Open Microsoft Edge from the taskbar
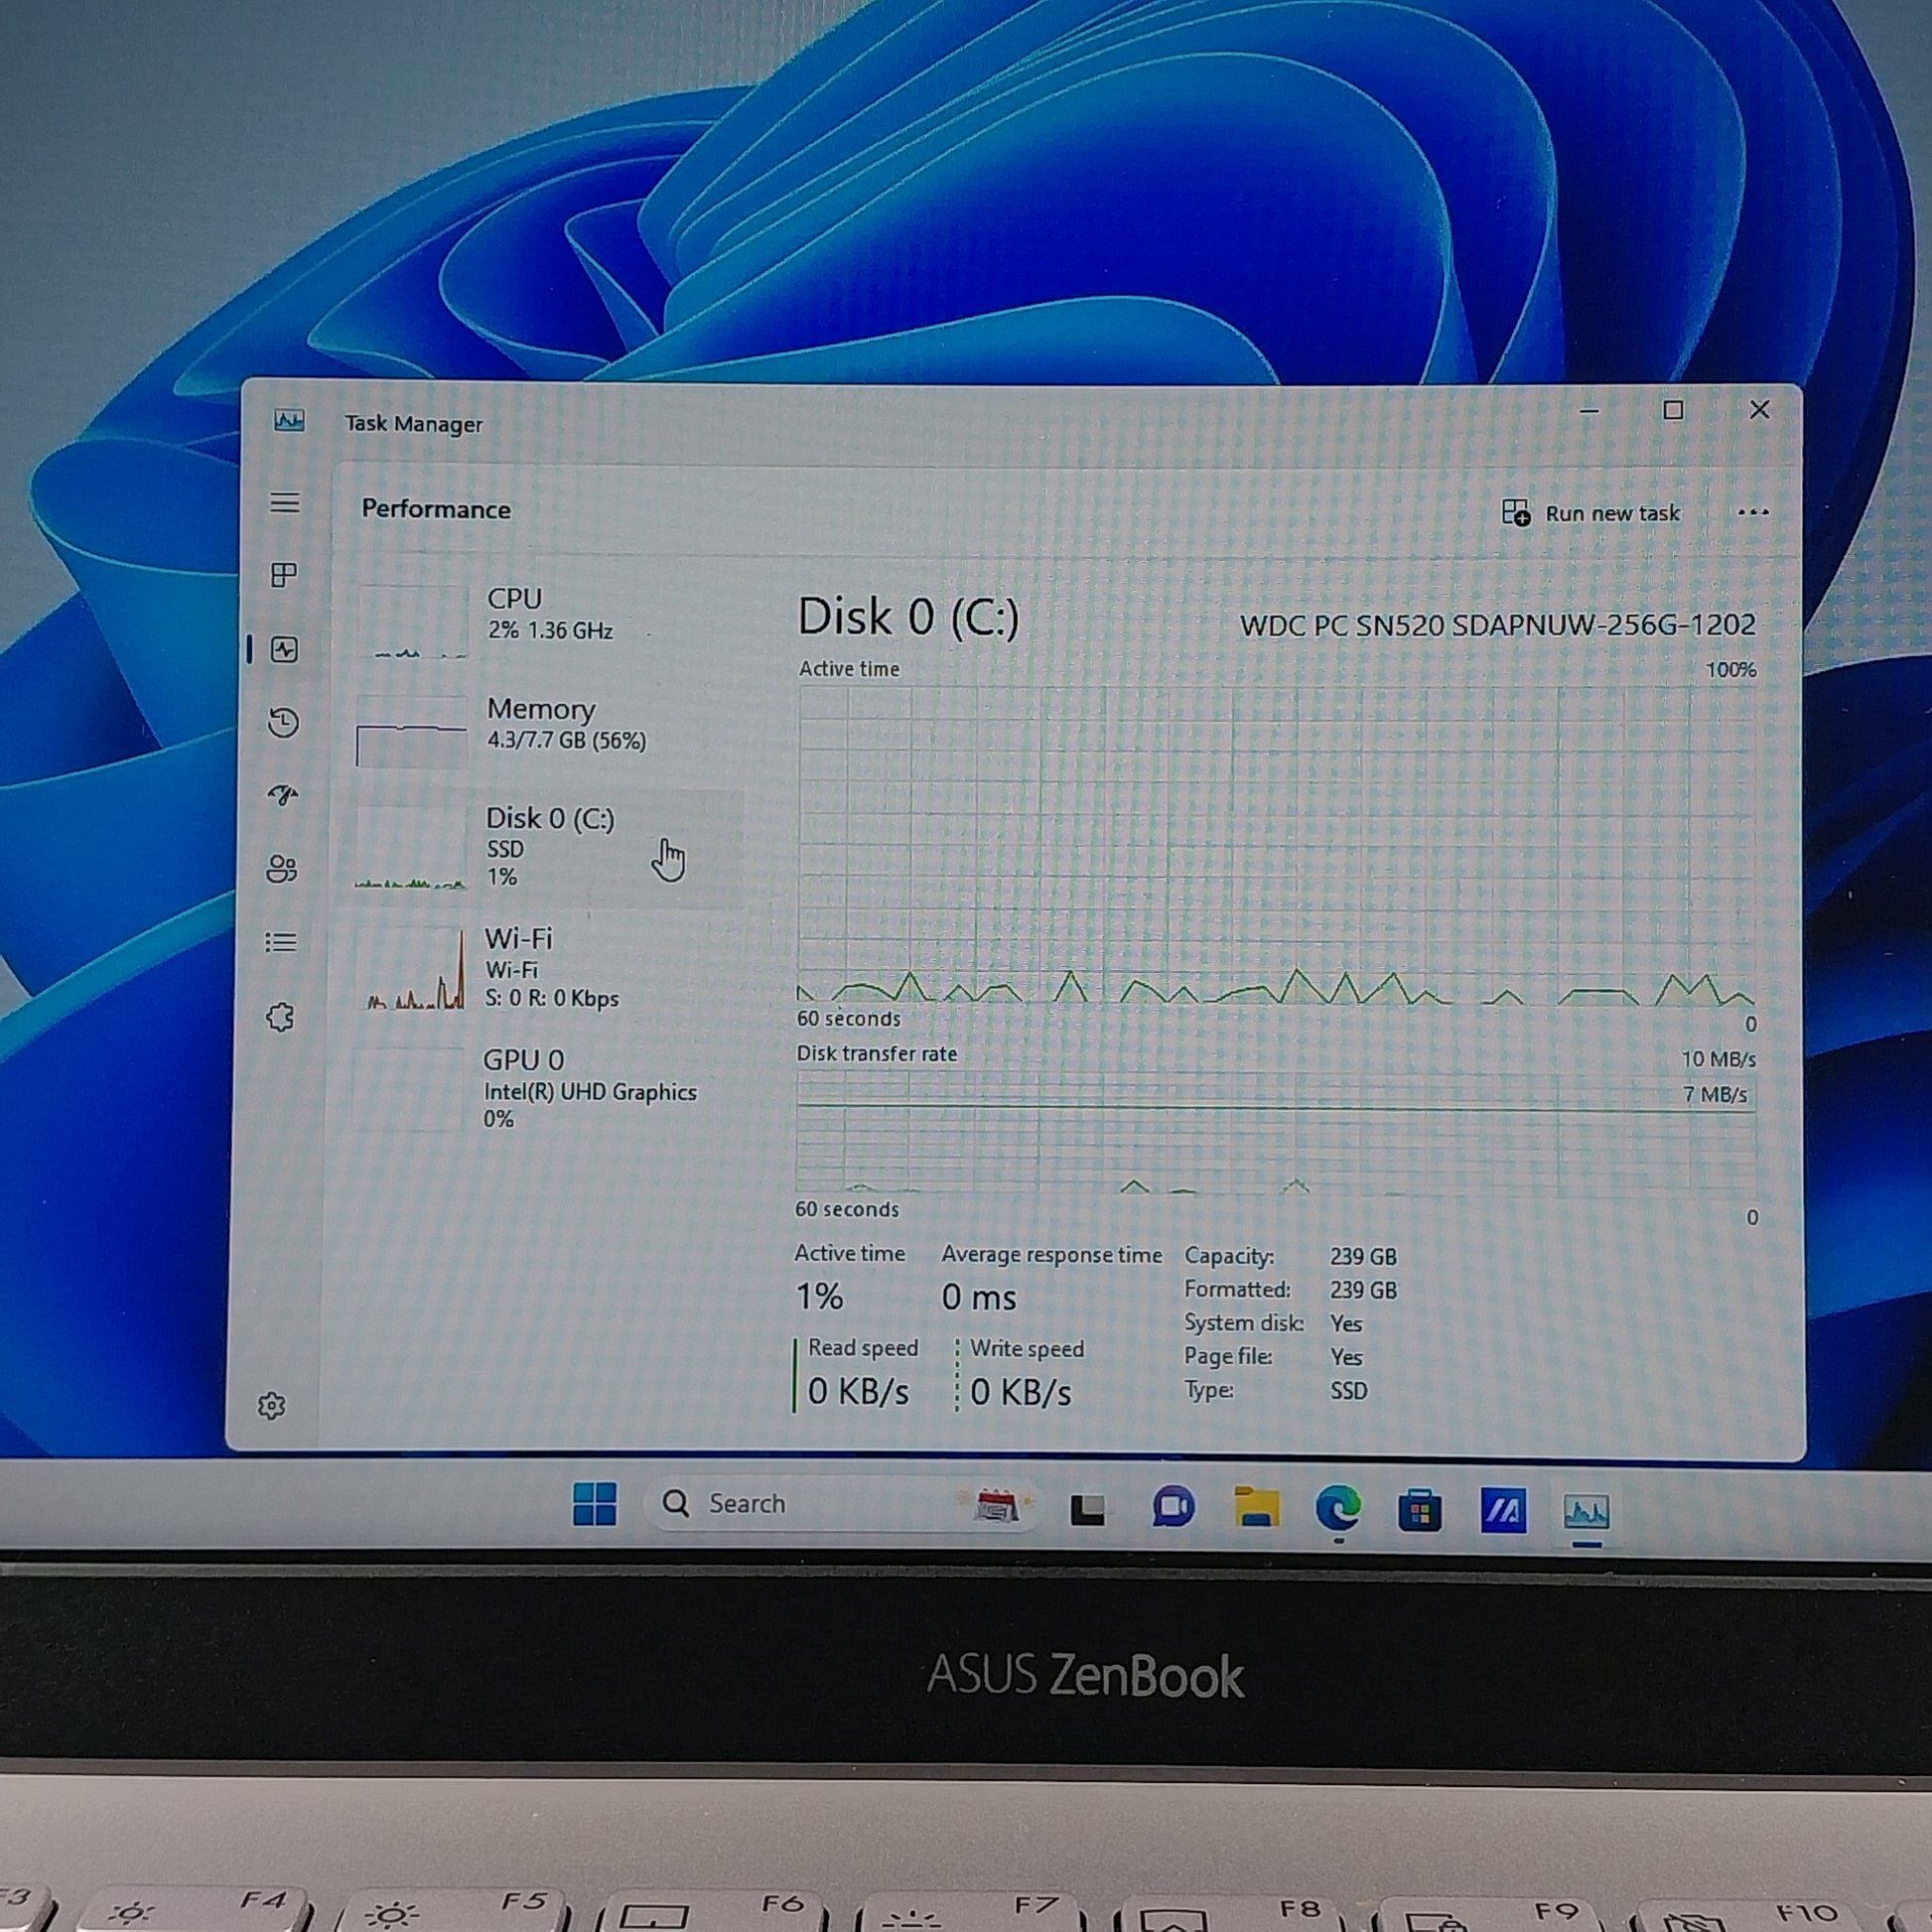This screenshot has width=1932, height=1932. click(1338, 1508)
